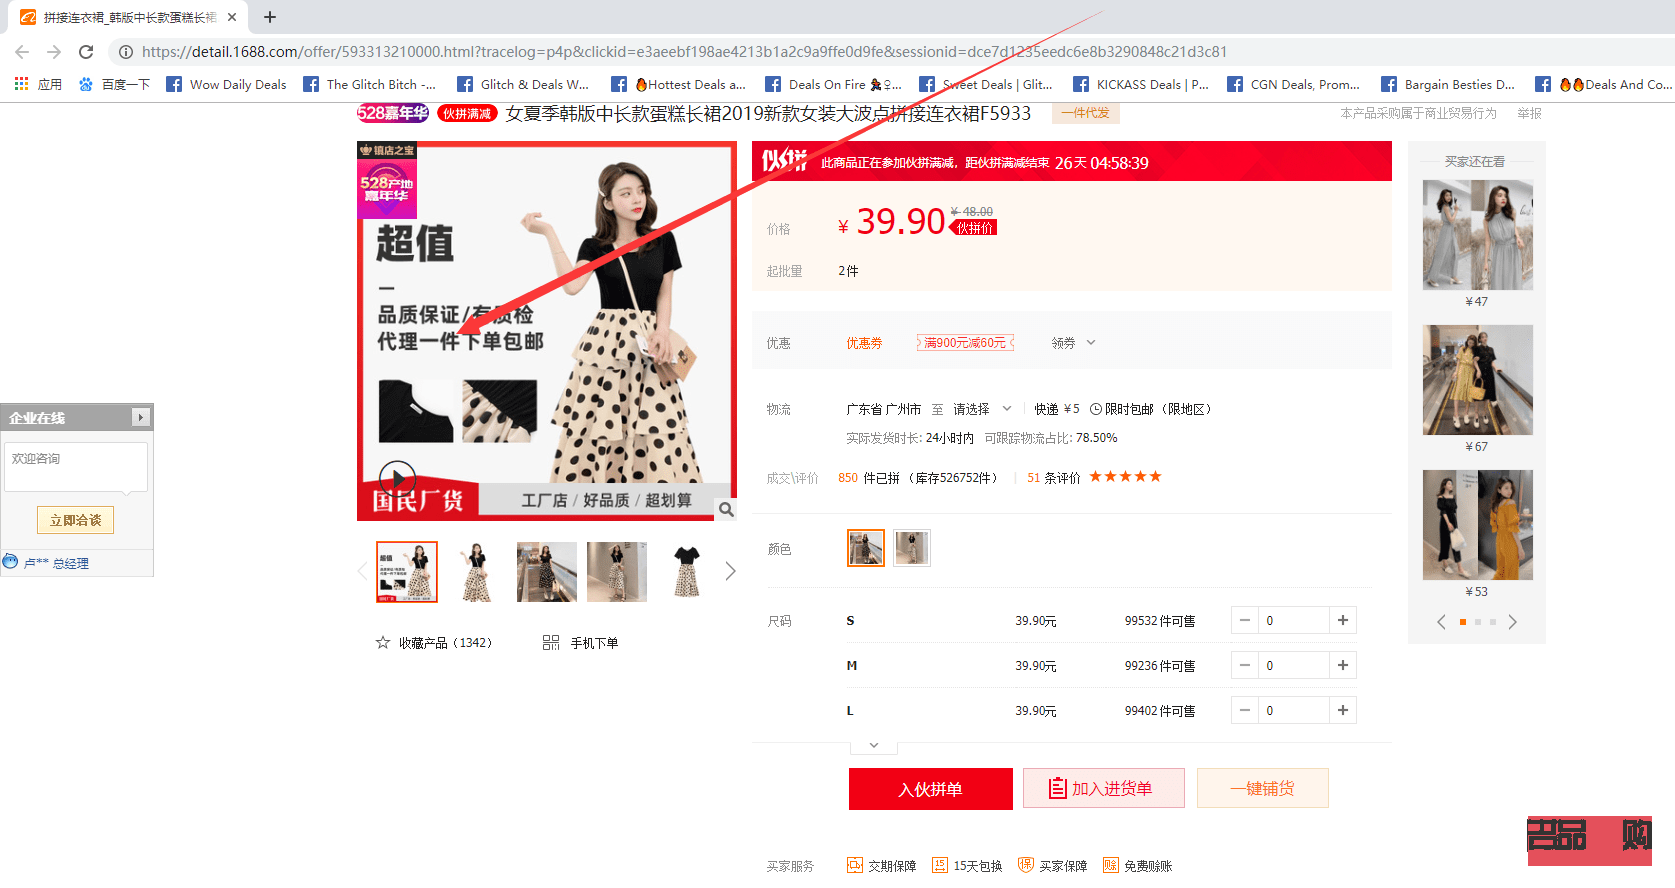Image resolution: width=1675 pixels, height=888 pixels.
Task: Click the QR code mobile order icon
Action: 551,643
